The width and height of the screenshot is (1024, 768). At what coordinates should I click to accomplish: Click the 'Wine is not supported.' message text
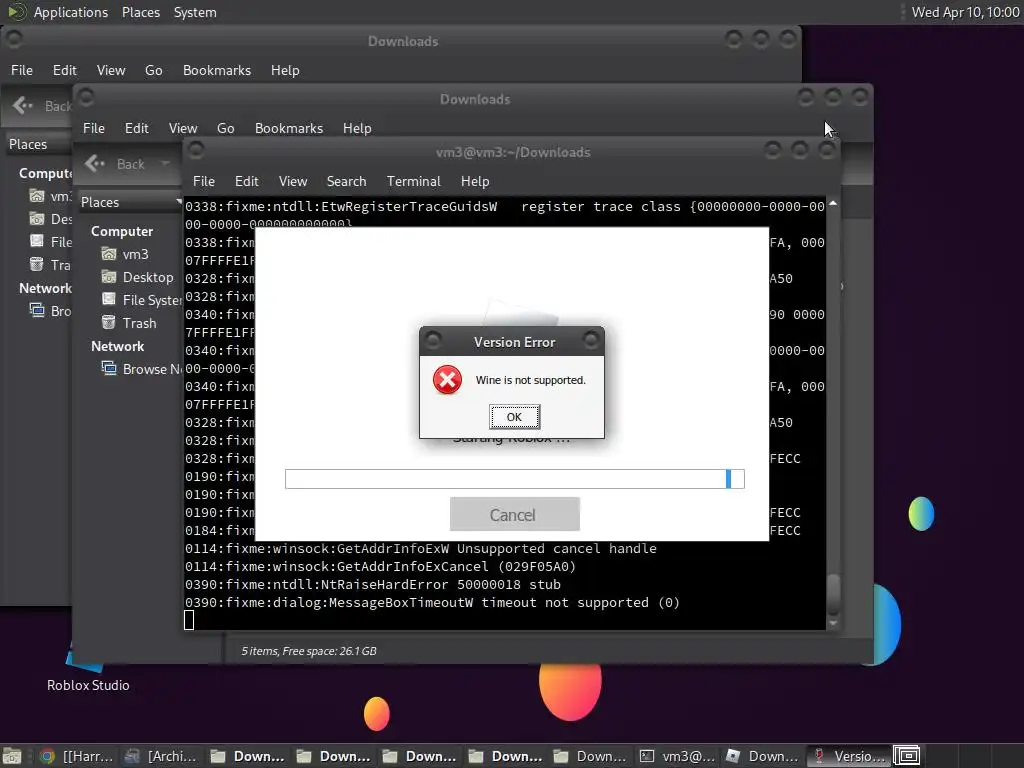coord(530,380)
